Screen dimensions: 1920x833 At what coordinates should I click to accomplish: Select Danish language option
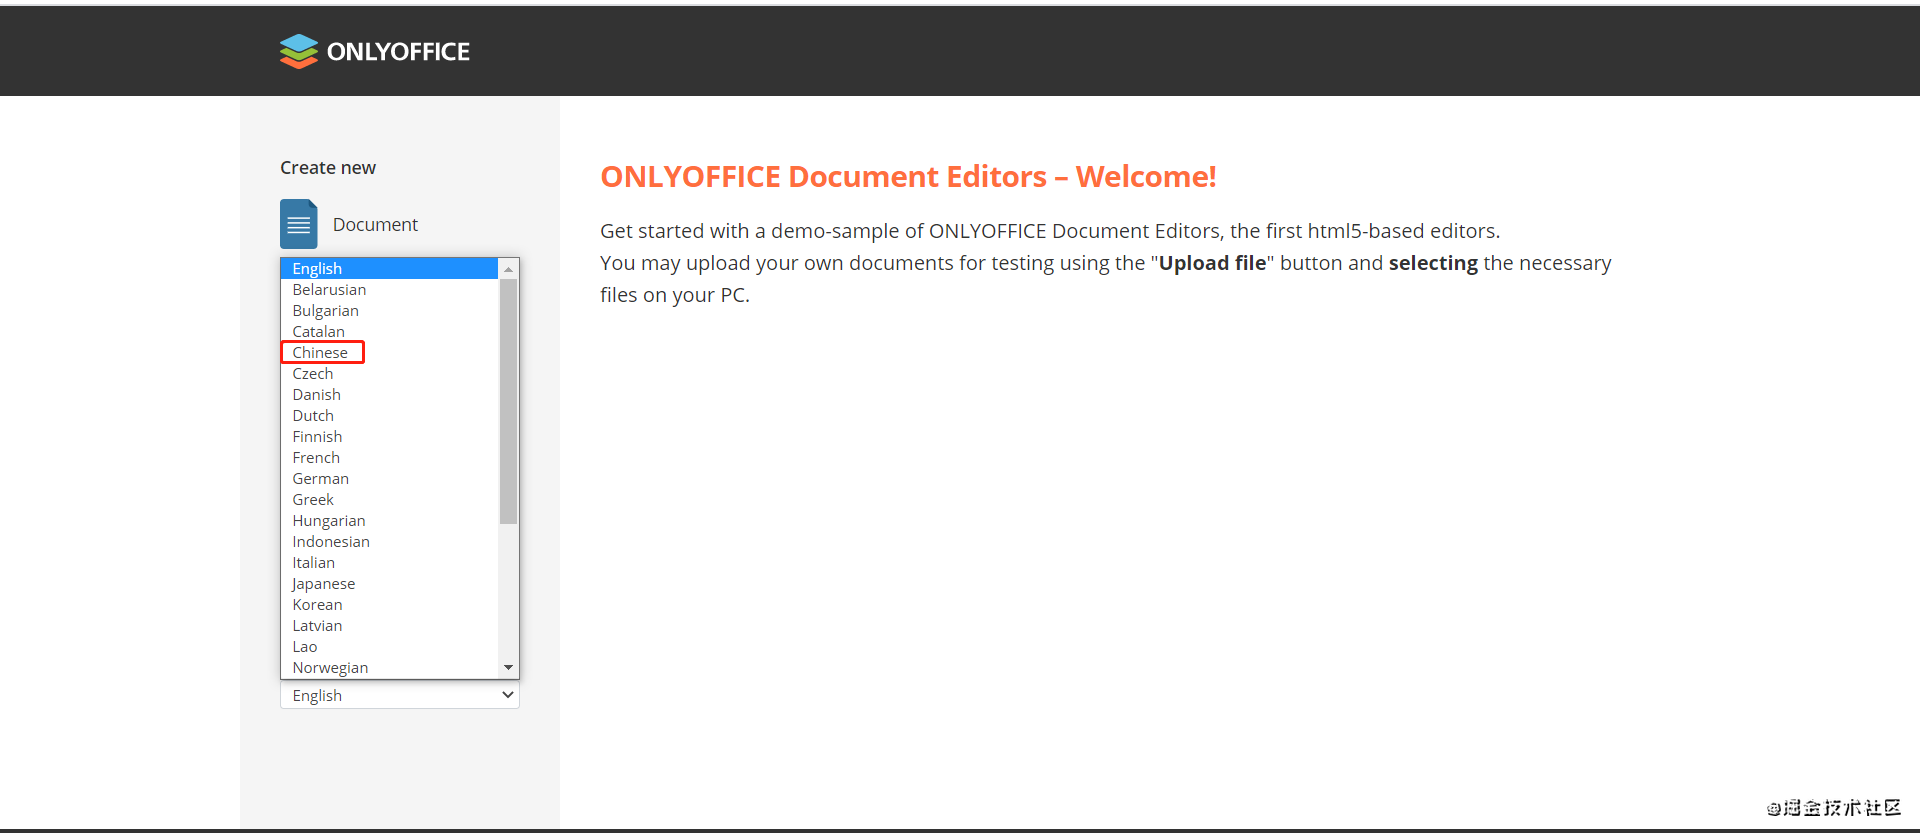pos(390,394)
